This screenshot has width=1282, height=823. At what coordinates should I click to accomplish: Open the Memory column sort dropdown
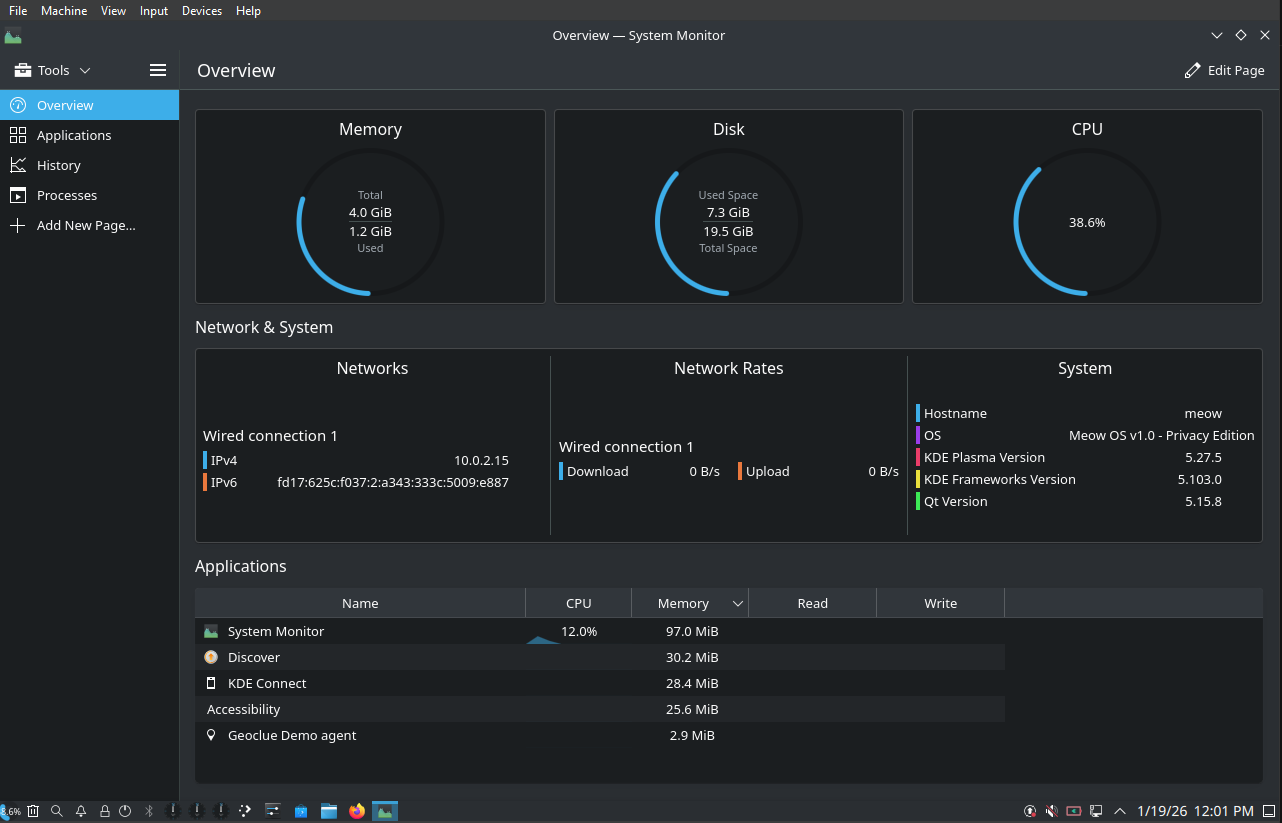point(737,603)
